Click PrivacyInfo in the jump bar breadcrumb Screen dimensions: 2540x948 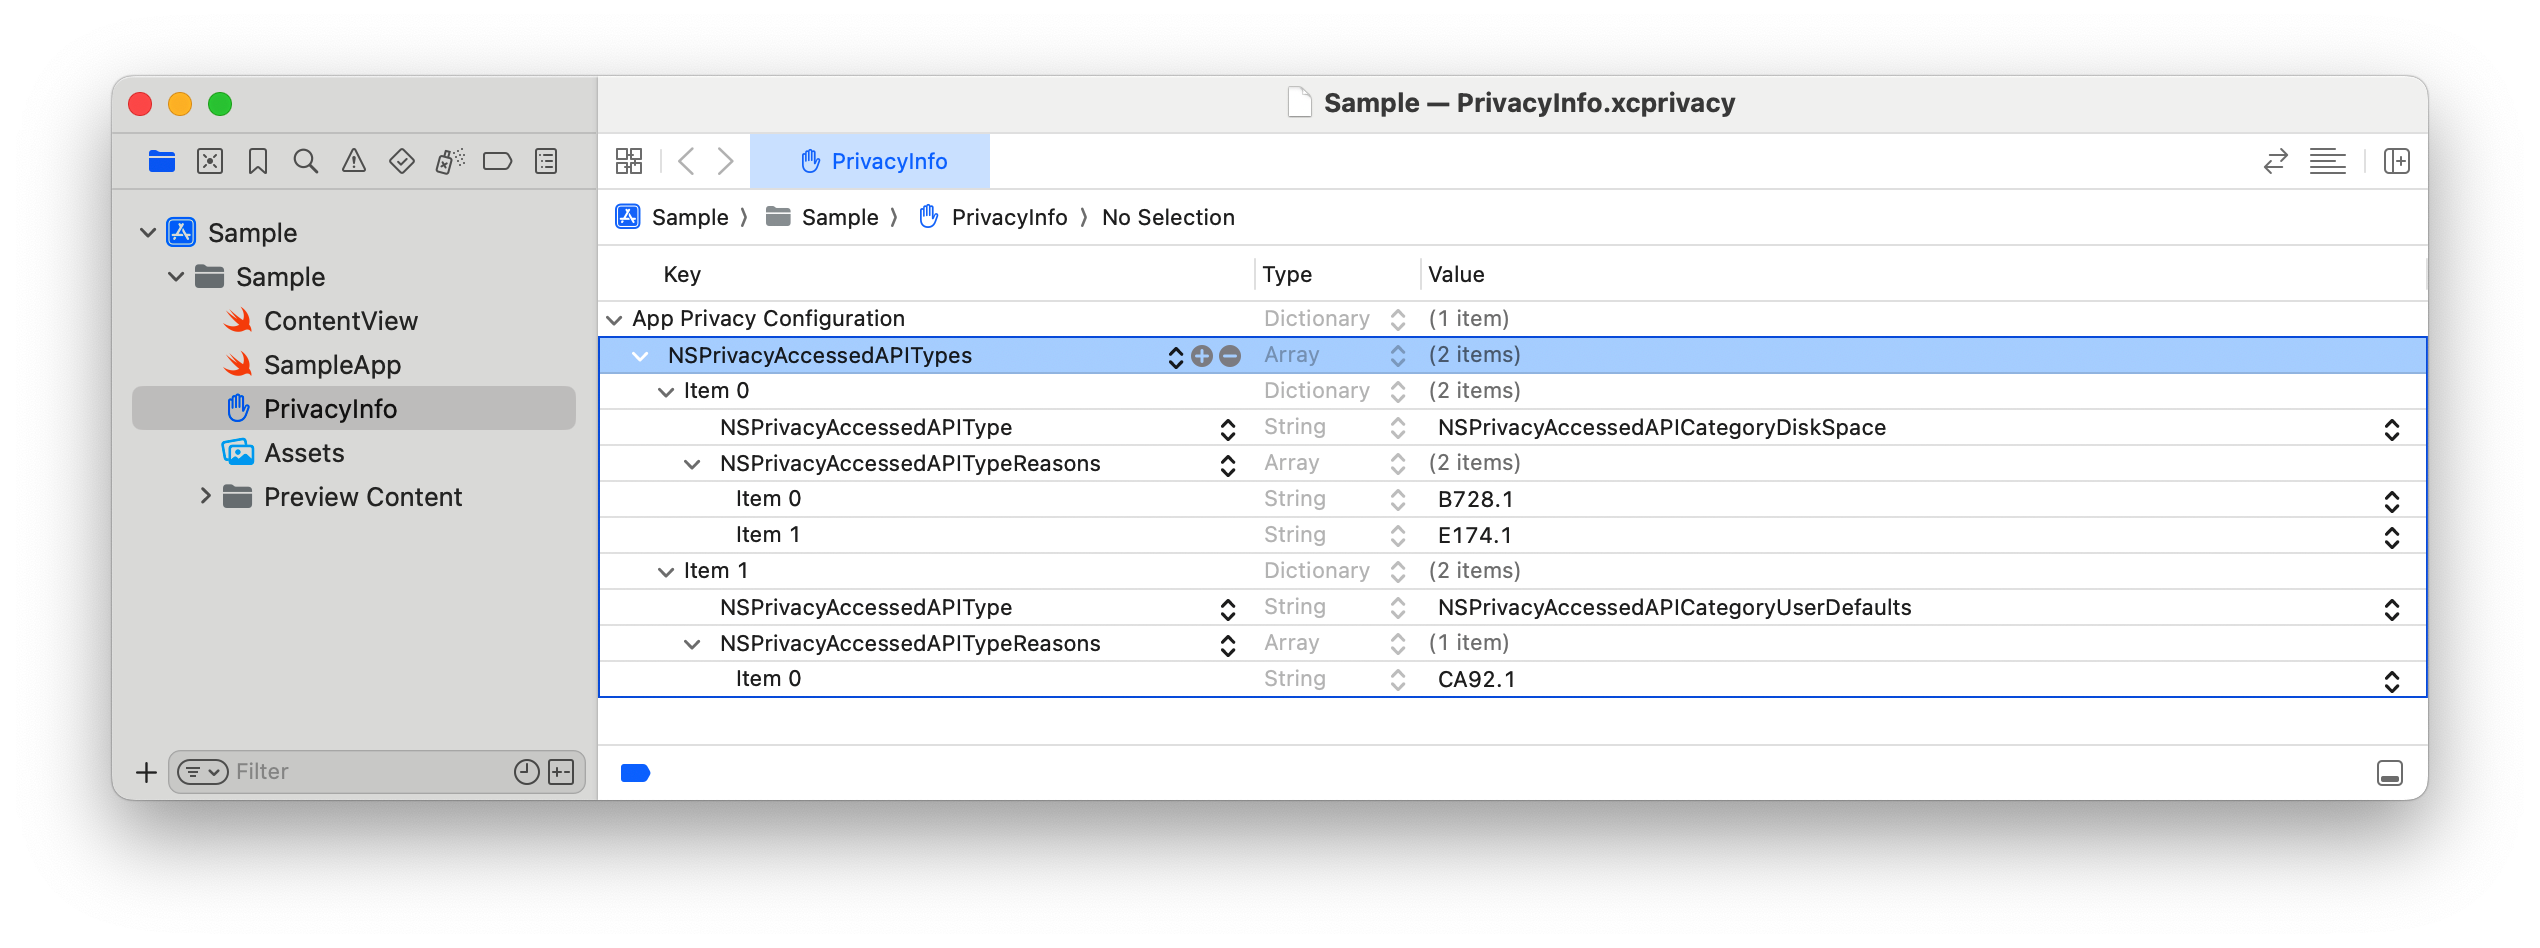tap(994, 217)
